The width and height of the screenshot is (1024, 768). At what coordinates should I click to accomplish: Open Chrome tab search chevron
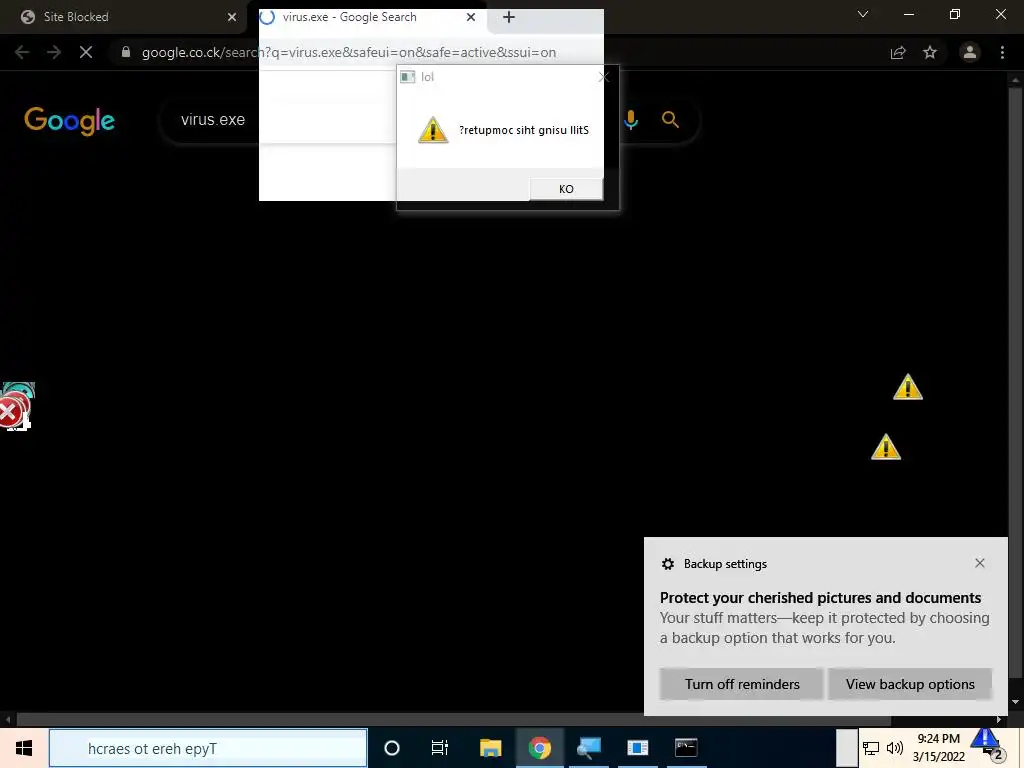pyautogui.click(x=863, y=14)
